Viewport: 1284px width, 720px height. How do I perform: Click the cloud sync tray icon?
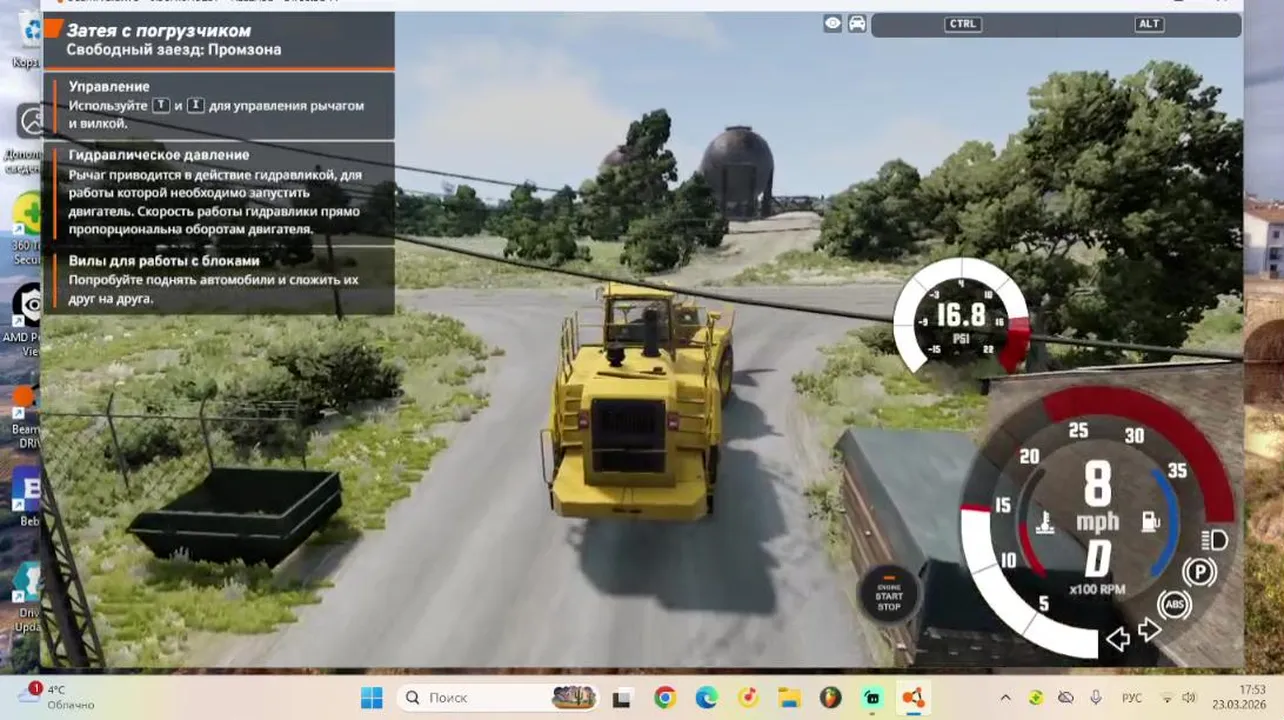click(x=1066, y=697)
